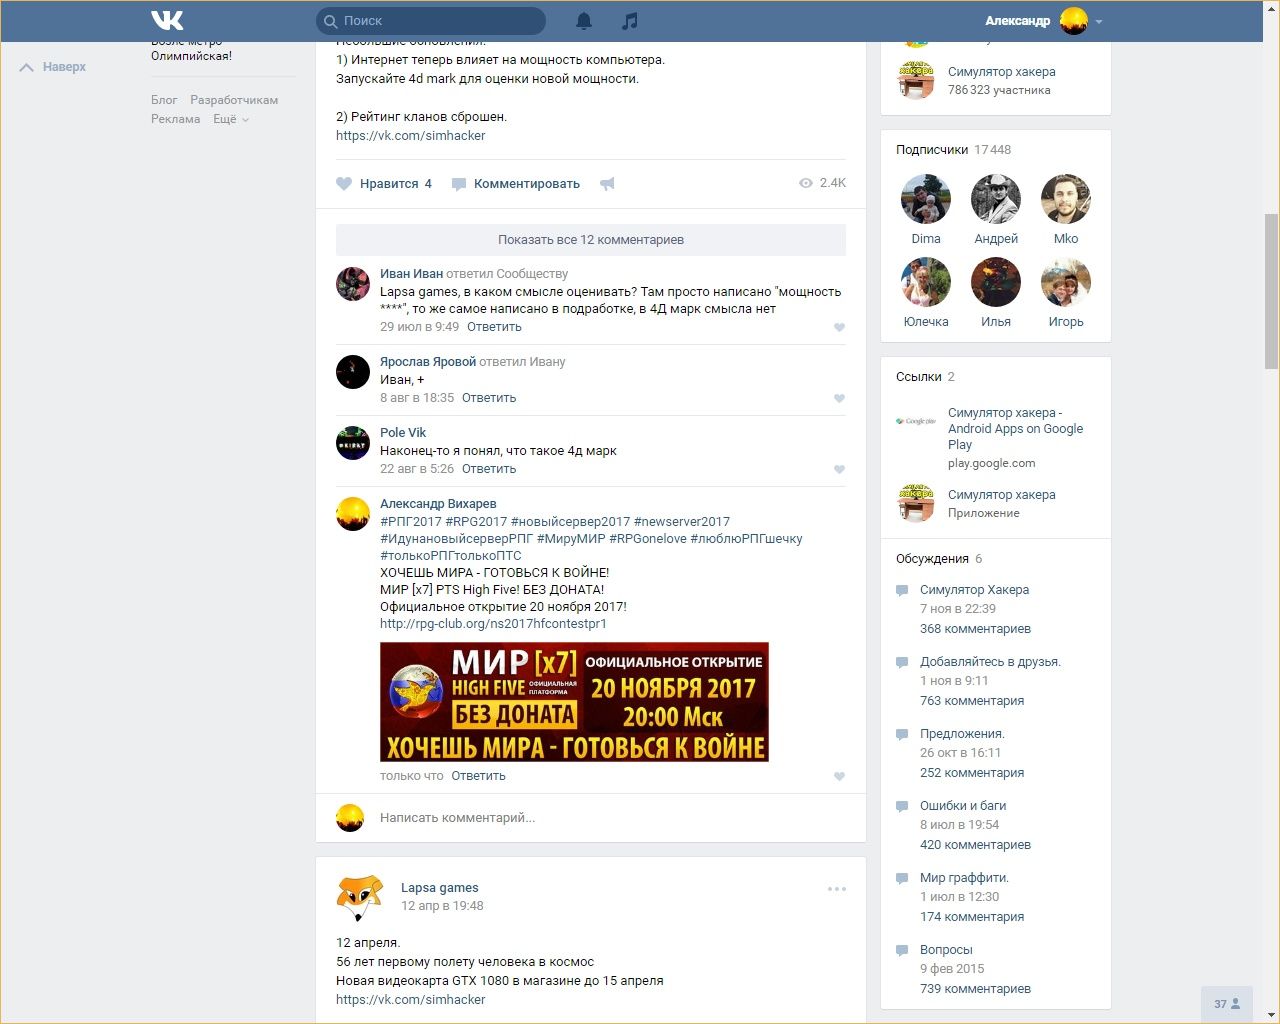The image size is (1280, 1024).
Task: Open the vk.com/simhacker link in the top post
Action: (x=410, y=136)
